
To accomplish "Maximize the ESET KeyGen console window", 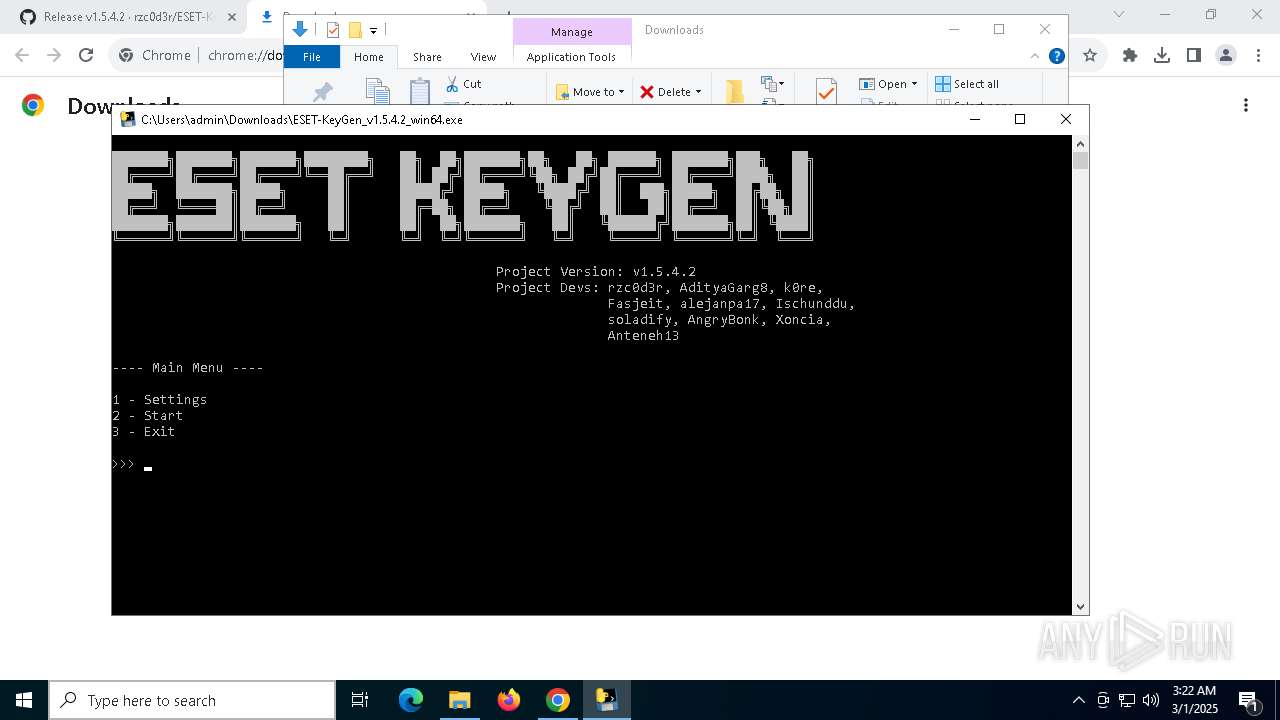I will point(1020,119).
